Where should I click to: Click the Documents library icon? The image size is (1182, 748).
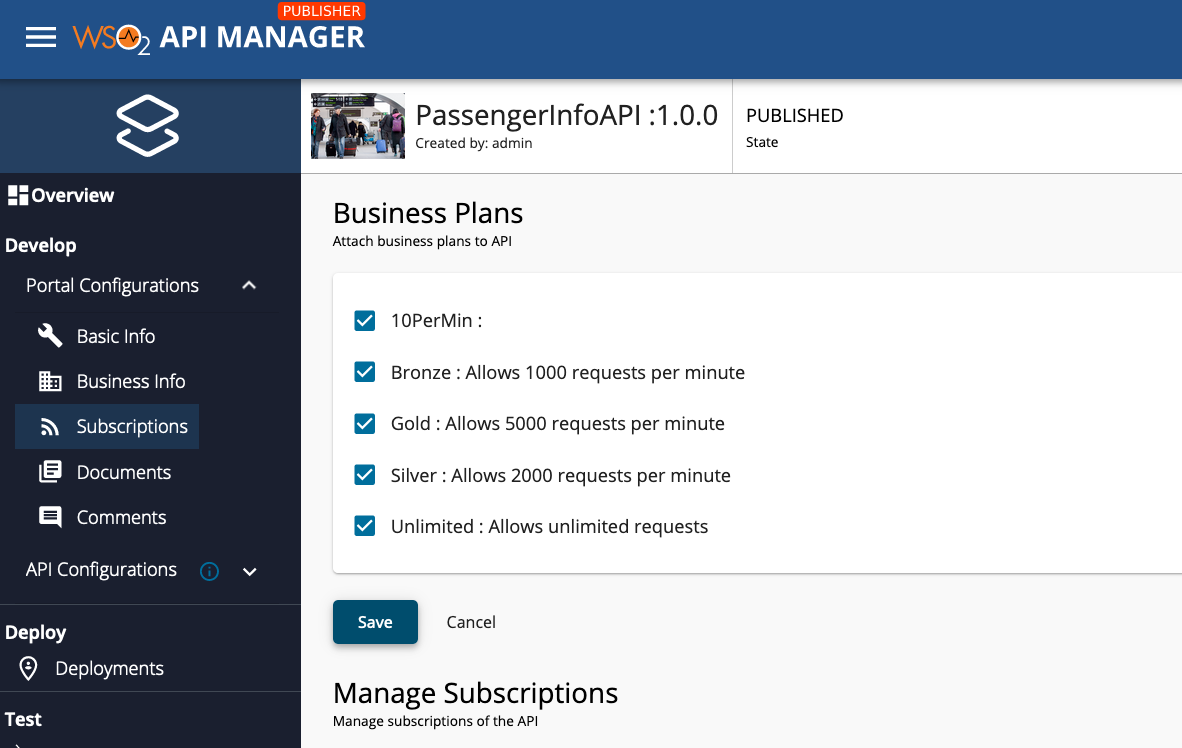point(50,472)
